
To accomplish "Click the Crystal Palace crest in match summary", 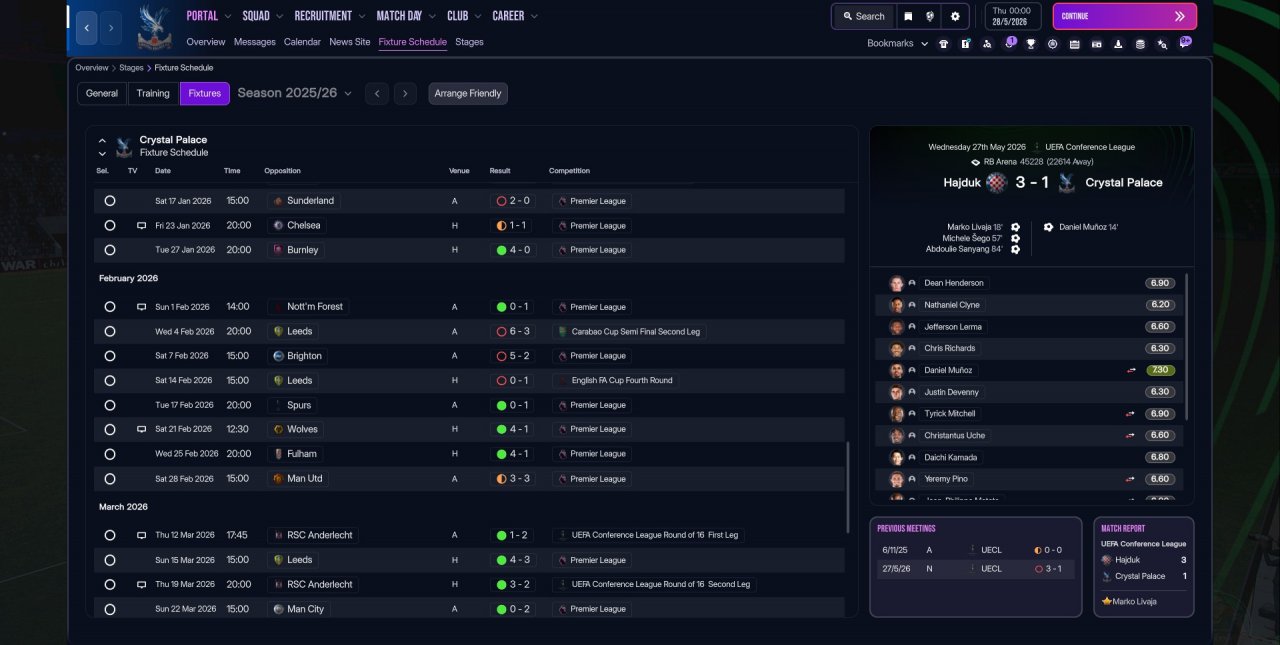I will click(1066, 183).
